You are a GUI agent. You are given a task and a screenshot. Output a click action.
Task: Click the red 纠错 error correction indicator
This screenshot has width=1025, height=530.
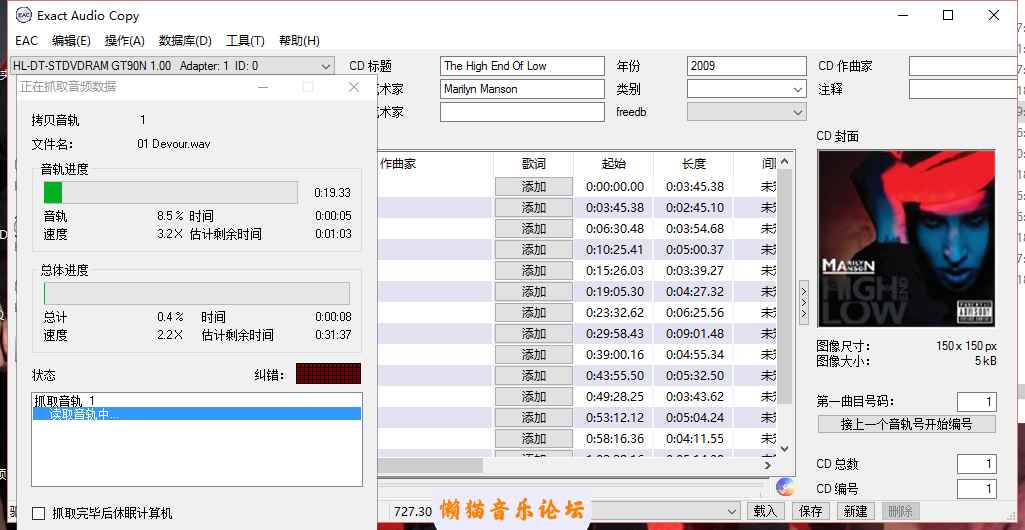point(328,373)
